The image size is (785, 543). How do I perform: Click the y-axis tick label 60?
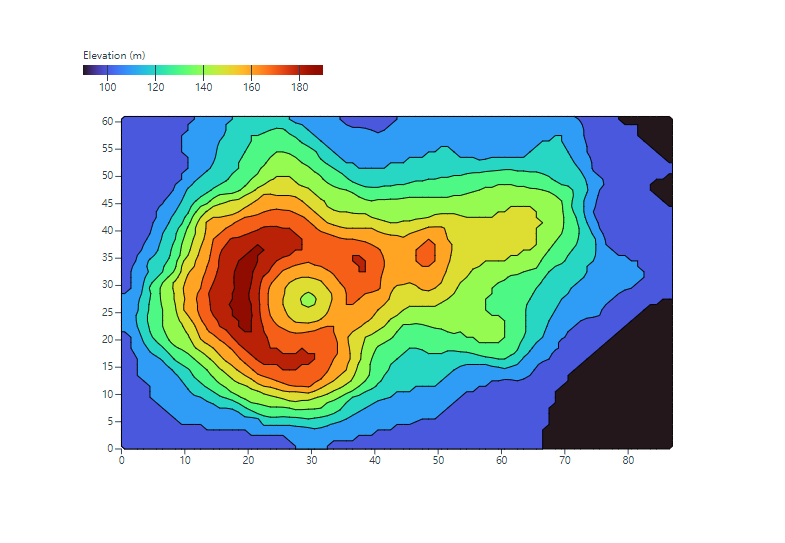pos(108,121)
